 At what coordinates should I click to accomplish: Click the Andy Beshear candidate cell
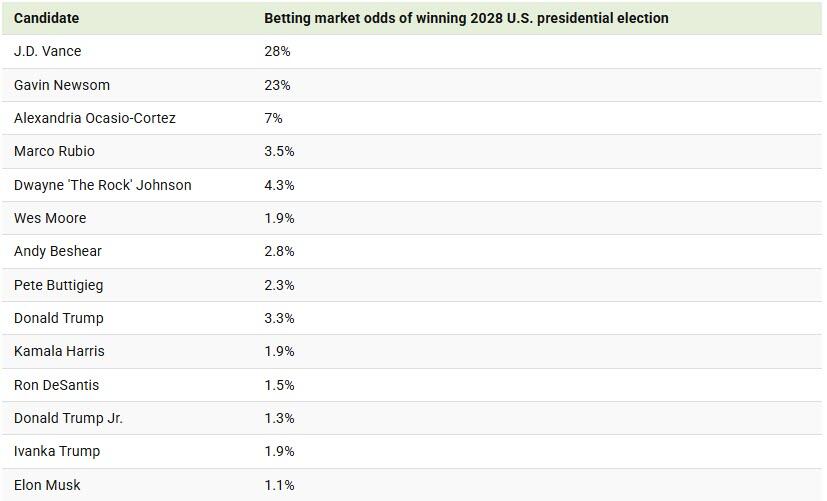pyautogui.click(x=58, y=251)
